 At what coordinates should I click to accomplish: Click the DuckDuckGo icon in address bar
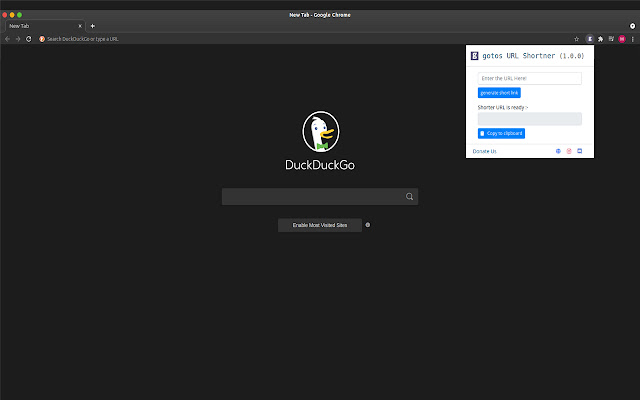tap(42, 39)
